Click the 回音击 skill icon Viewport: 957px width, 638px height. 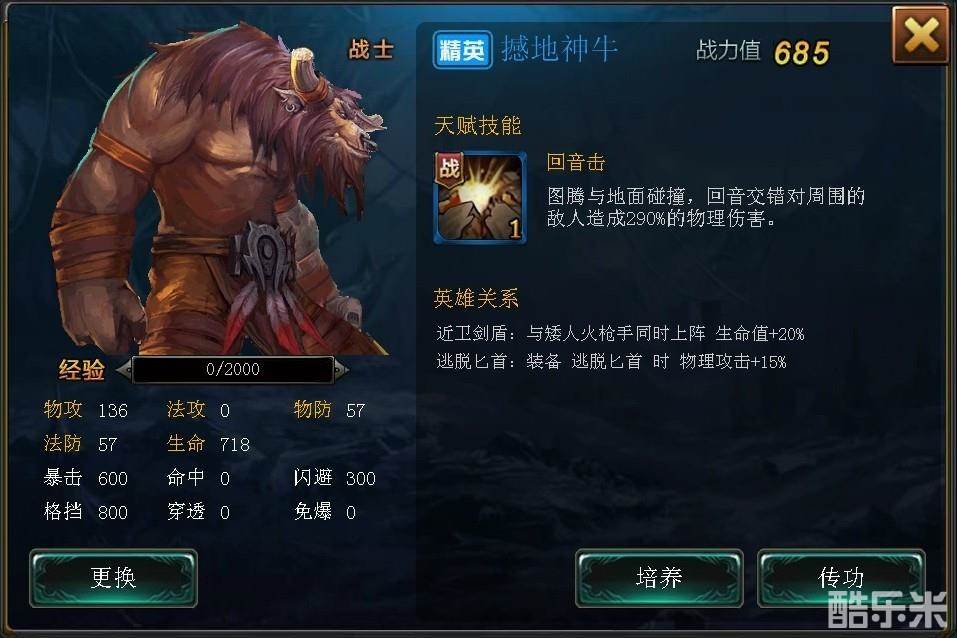click(x=480, y=198)
